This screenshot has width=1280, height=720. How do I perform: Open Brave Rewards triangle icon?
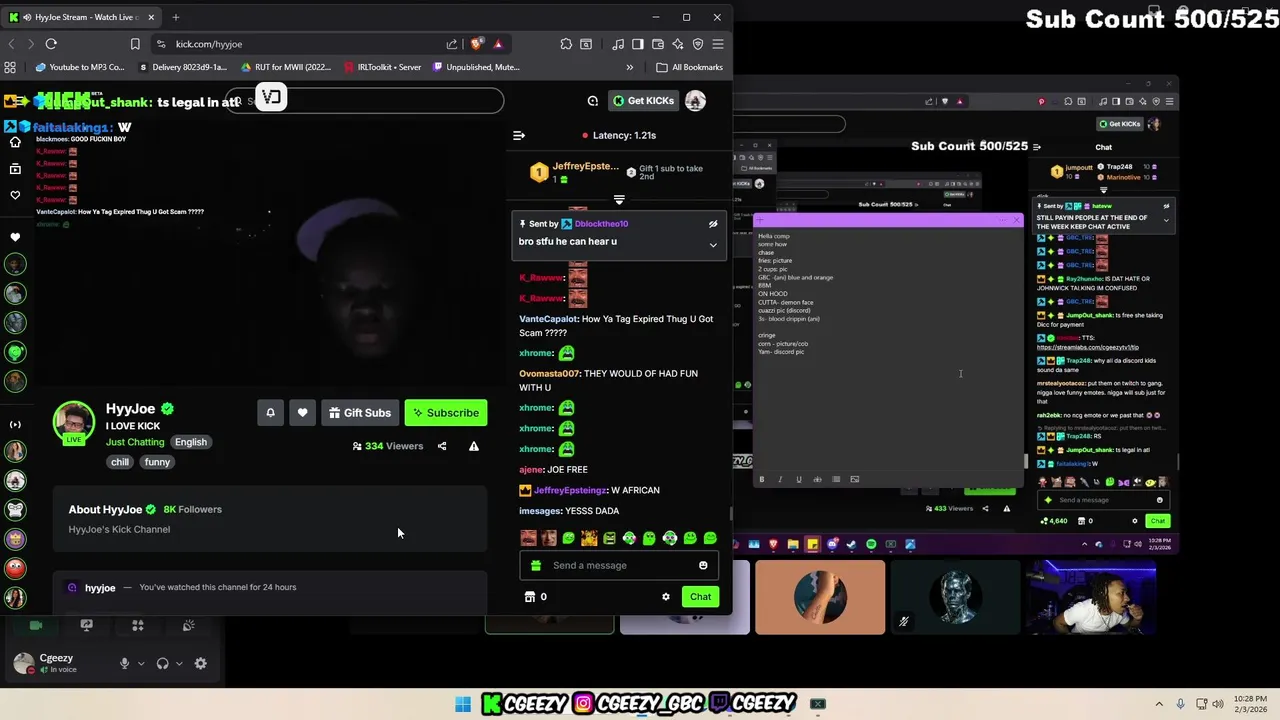tap(497, 44)
